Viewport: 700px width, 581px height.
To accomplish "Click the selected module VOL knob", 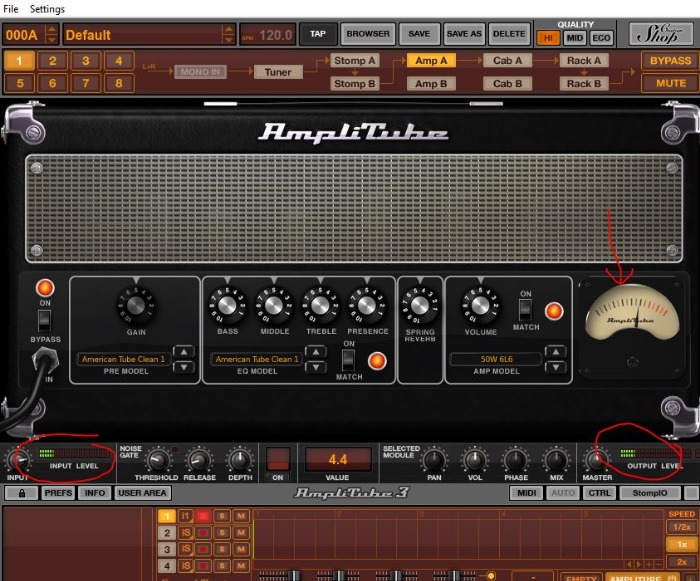I will point(475,460).
